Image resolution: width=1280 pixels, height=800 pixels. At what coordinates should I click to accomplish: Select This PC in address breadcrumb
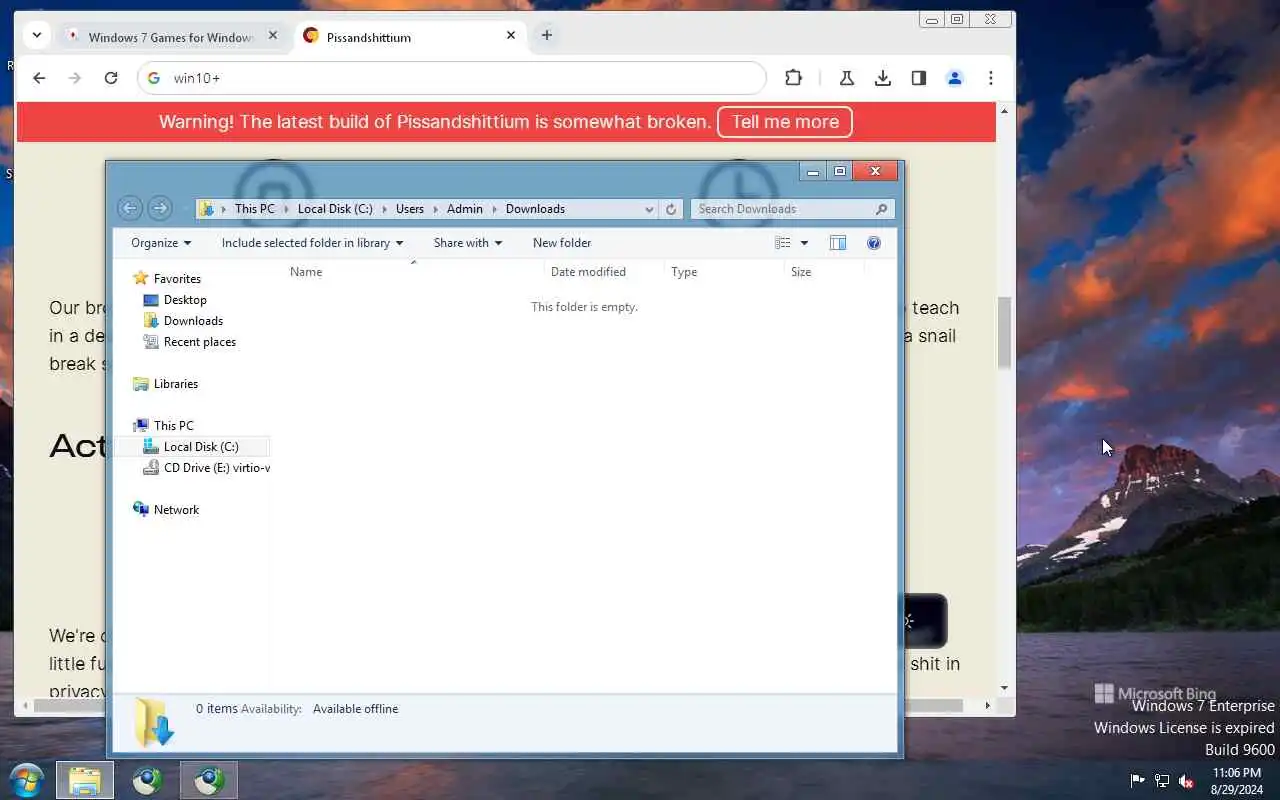click(254, 209)
